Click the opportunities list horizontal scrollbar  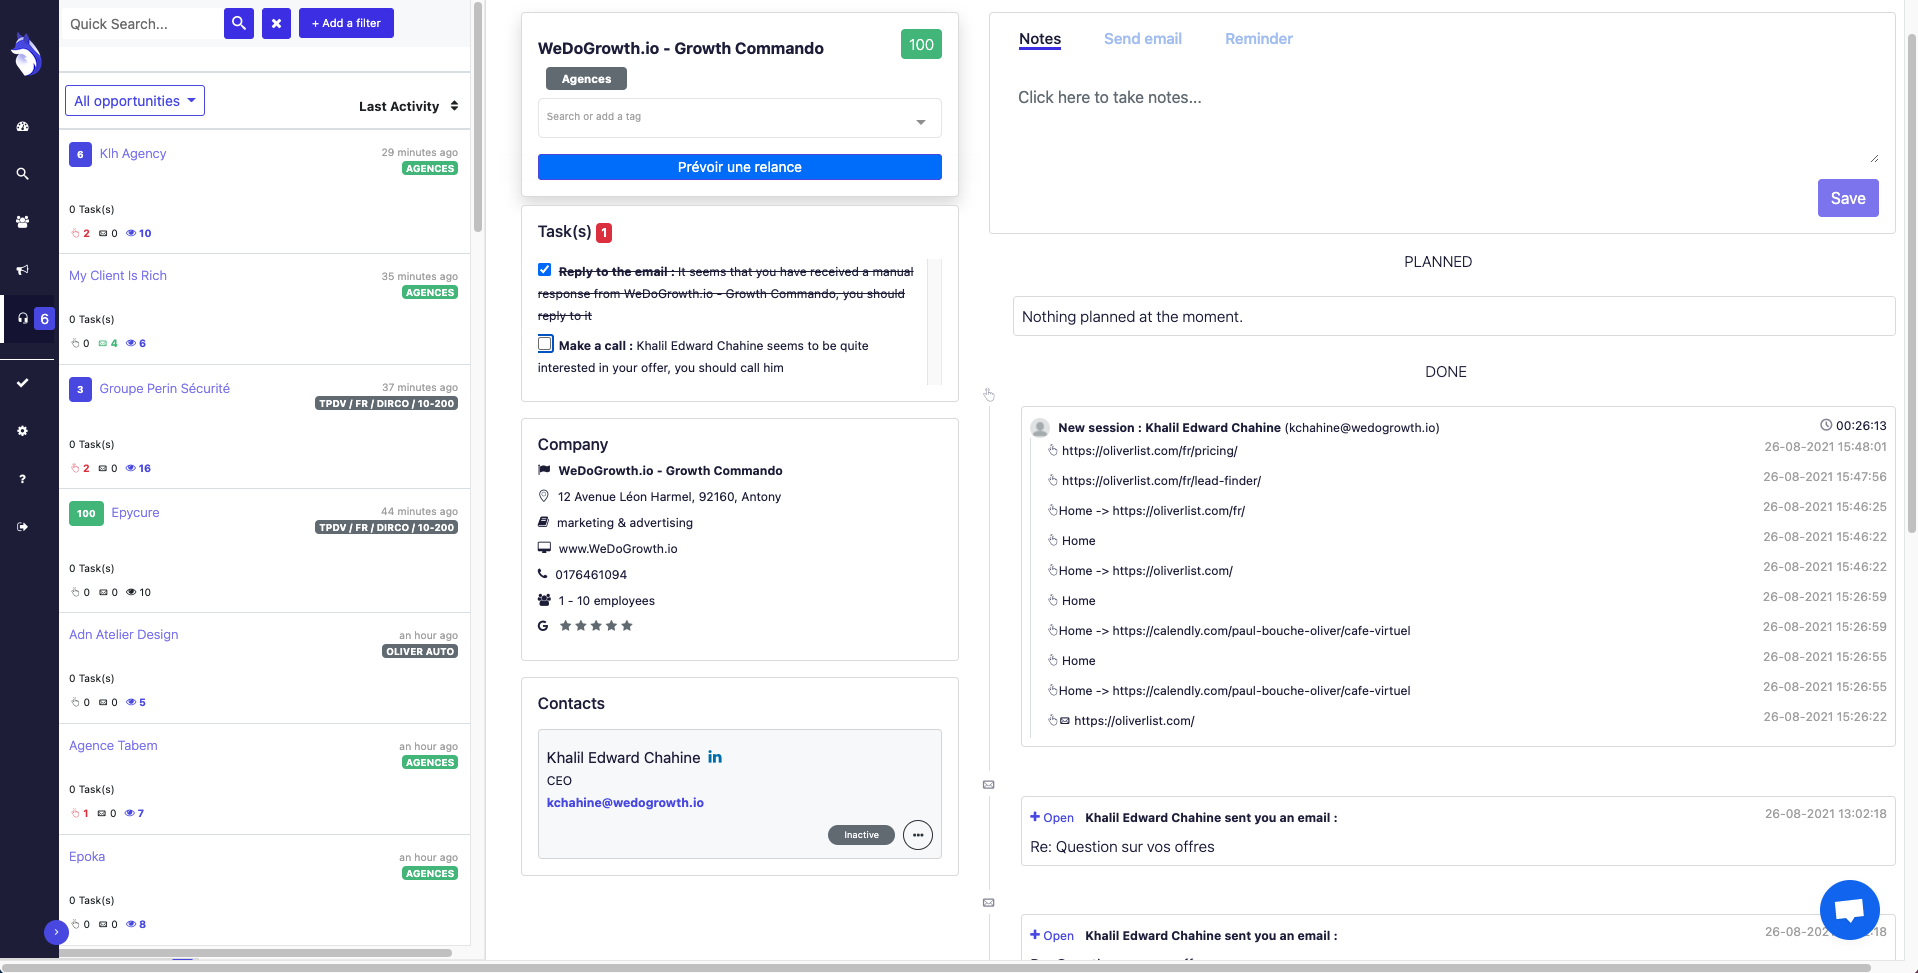pos(255,953)
